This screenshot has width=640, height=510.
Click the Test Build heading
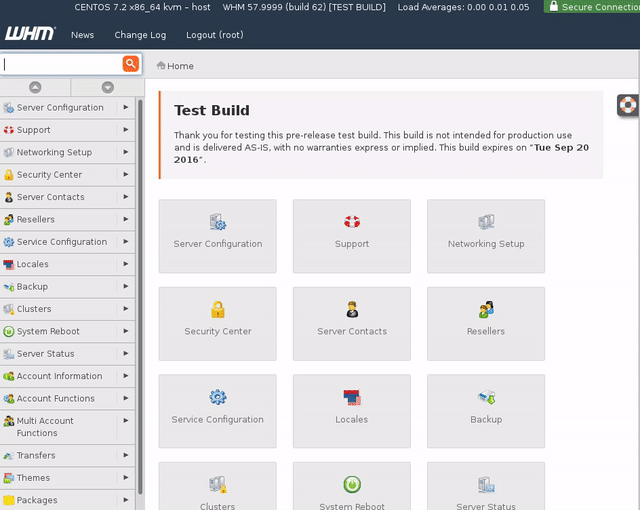pyautogui.click(x=211, y=110)
